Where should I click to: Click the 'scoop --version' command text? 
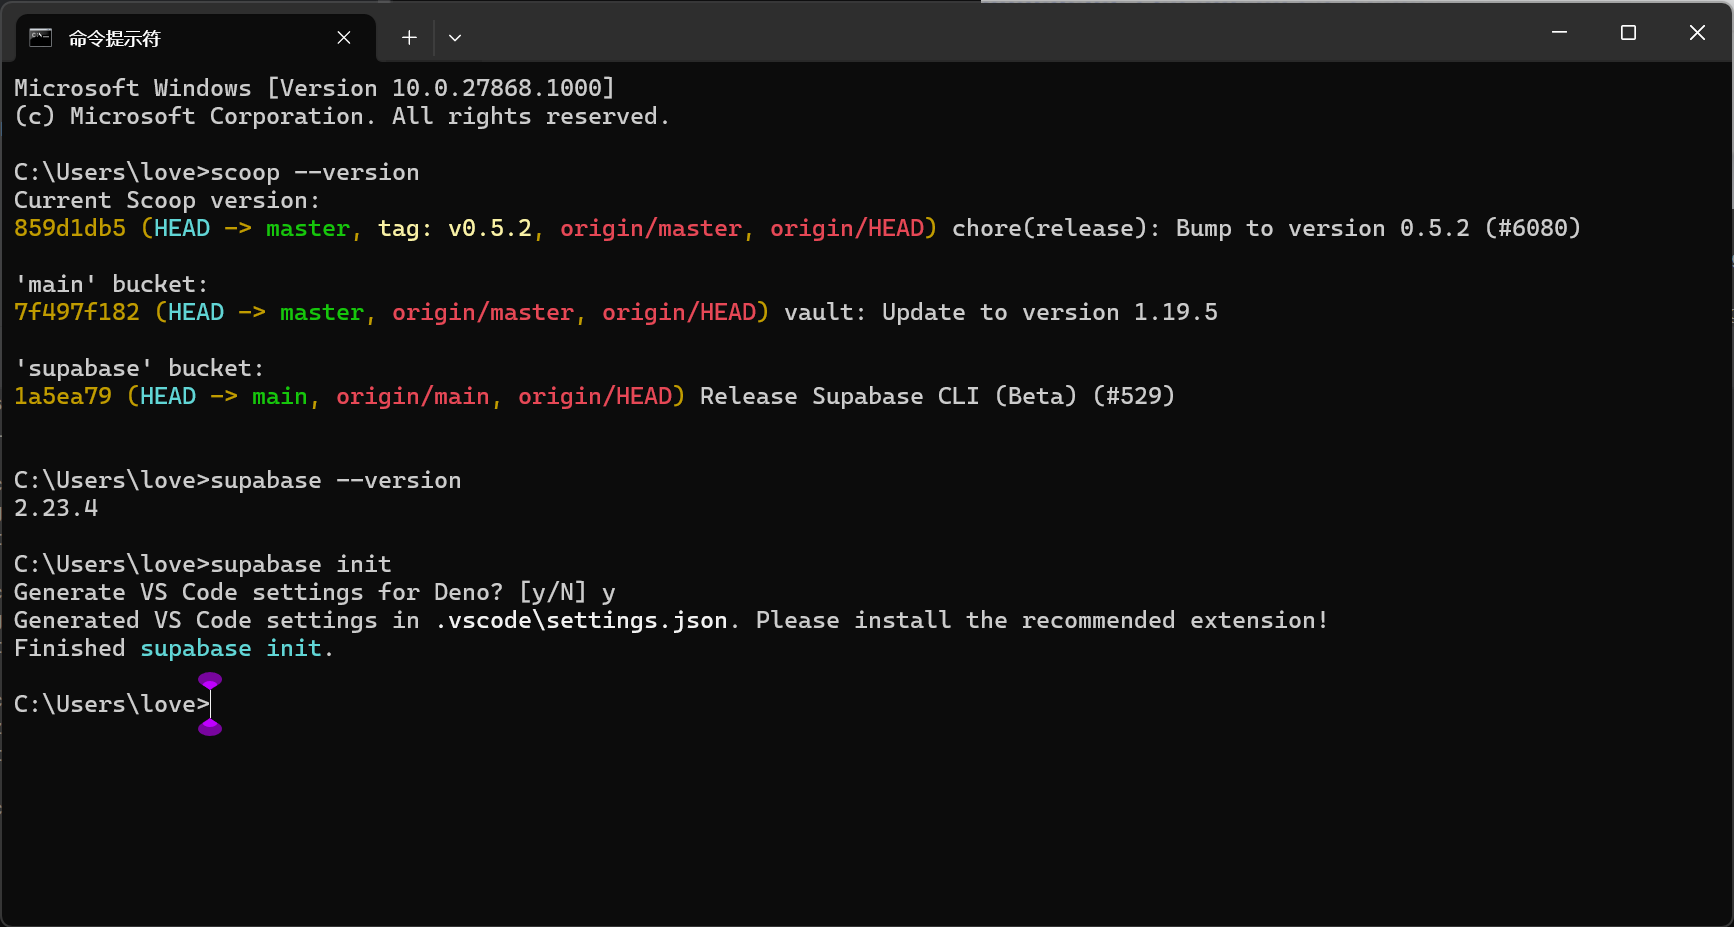[x=315, y=172]
